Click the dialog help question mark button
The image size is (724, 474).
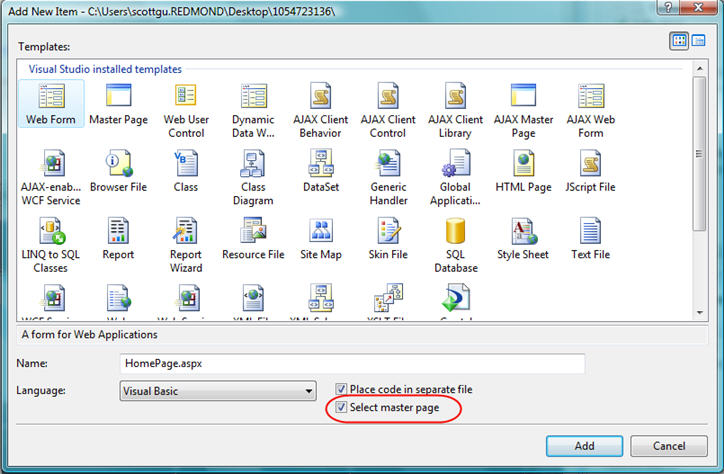tap(669, 8)
